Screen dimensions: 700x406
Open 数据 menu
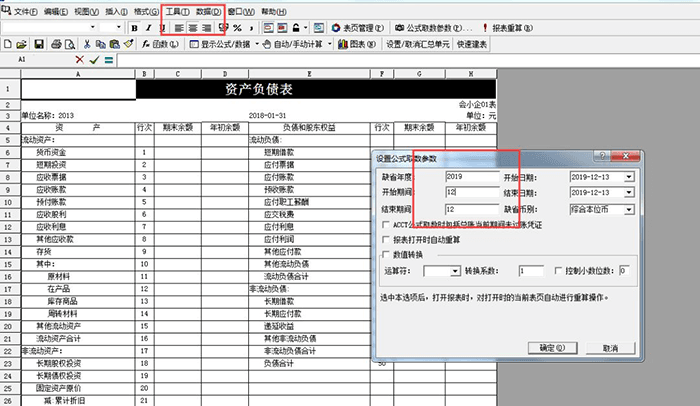click(x=208, y=12)
